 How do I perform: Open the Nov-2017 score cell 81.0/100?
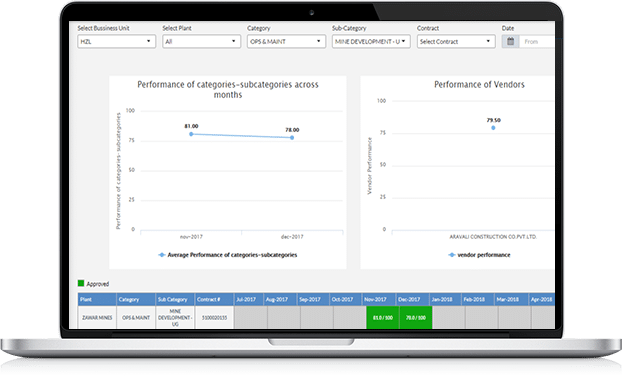click(383, 317)
